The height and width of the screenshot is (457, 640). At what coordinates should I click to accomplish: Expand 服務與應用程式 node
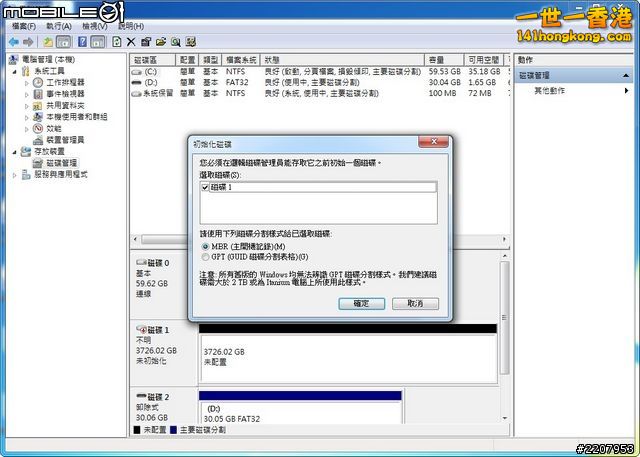tap(15, 174)
